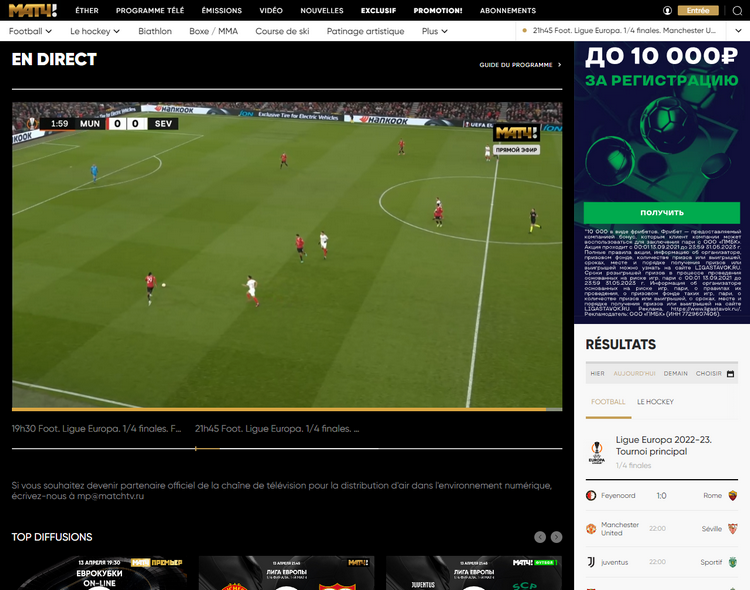Select the Course de ski link
The width and height of the screenshot is (750, 590).
pyautogui.click(x=282, y=31)
